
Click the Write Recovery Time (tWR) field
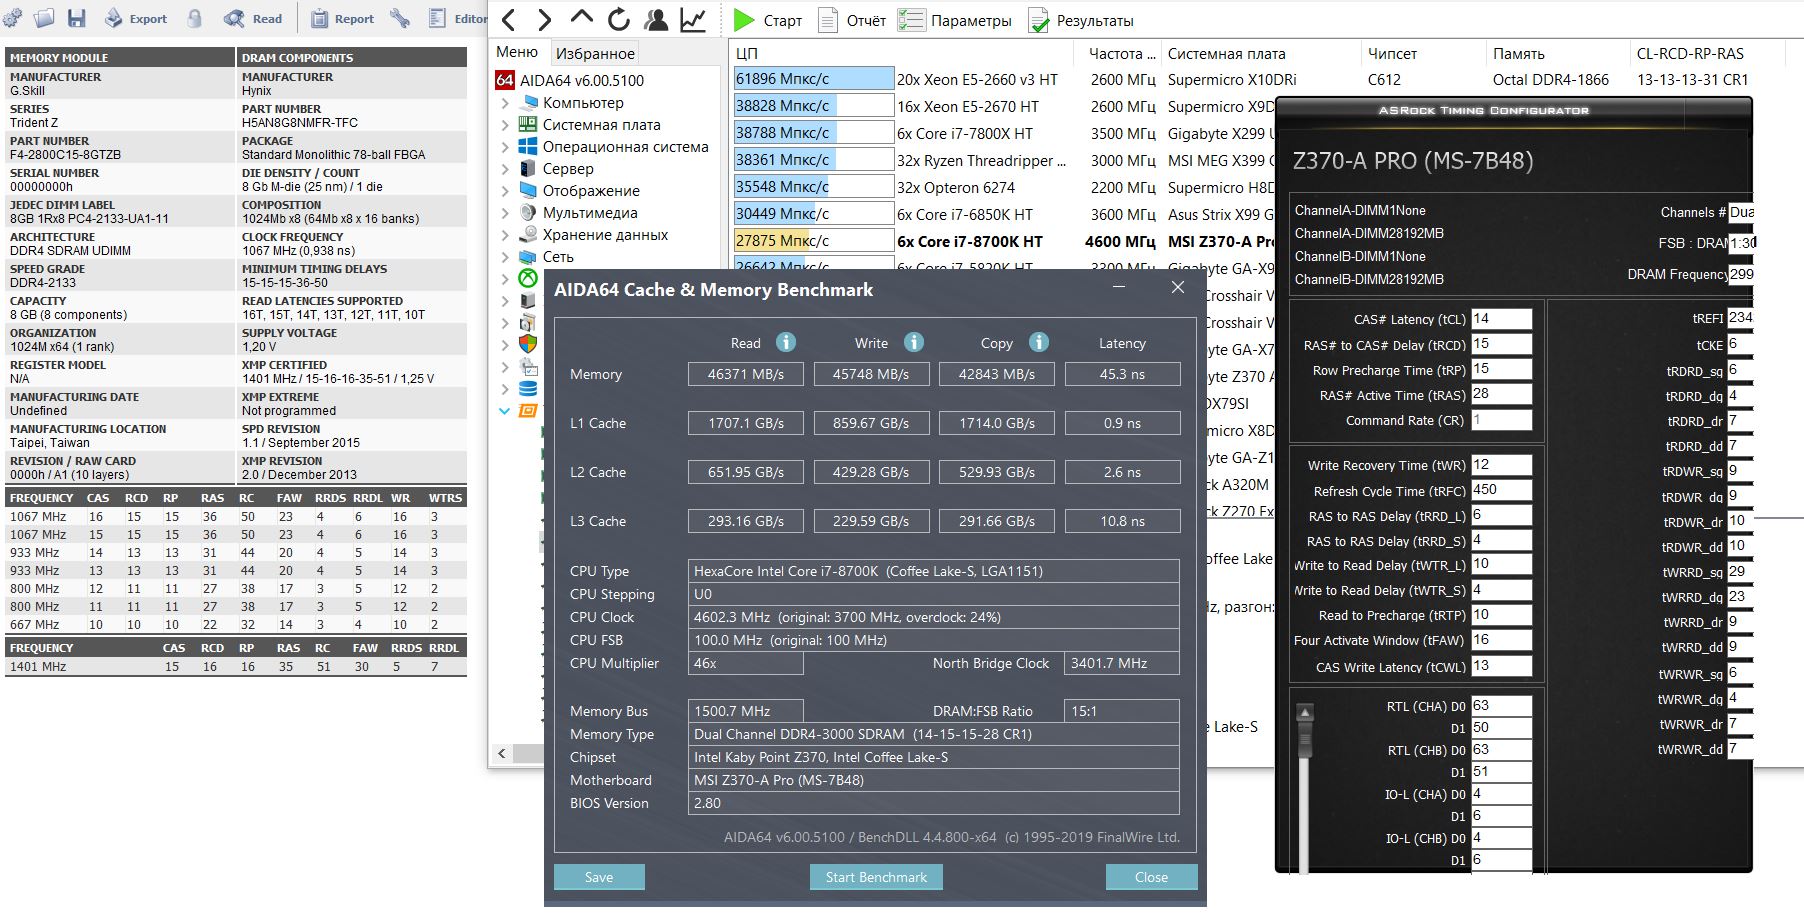click(1501, 465)
